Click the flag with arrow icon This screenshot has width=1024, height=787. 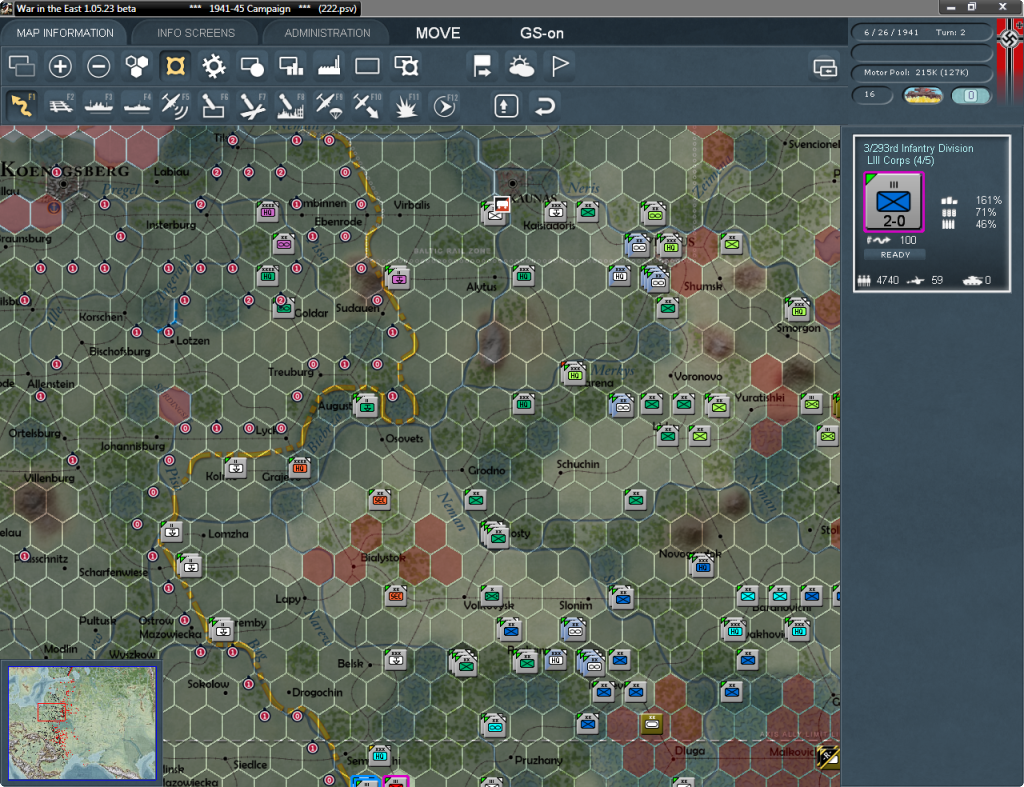coord(482,66)
